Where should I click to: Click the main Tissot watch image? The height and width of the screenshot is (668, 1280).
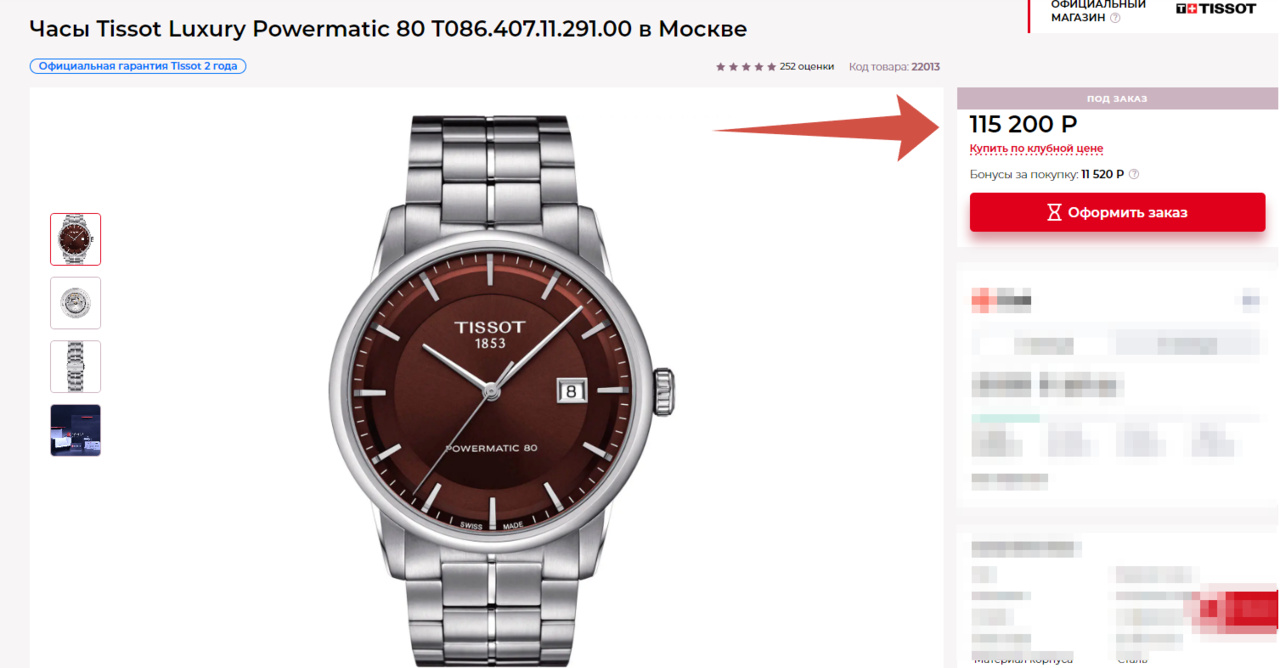coord(502,390)
